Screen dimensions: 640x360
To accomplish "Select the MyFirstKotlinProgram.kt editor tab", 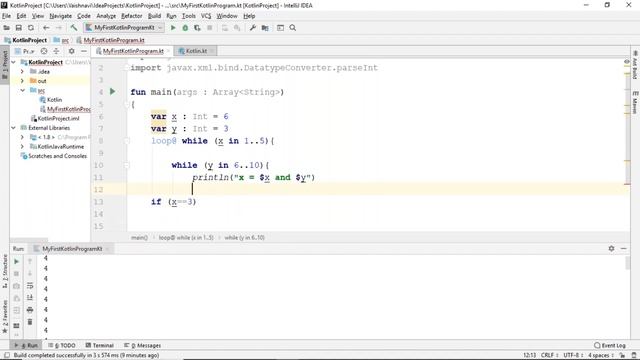I will [x=133, y=51].
